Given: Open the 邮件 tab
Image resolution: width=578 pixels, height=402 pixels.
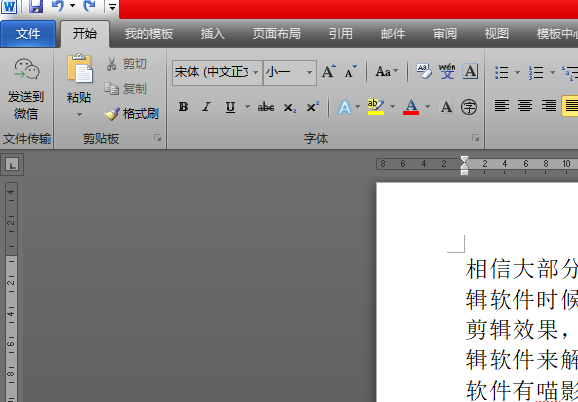Looking at the screenshot, I should [x=393, y=34].
